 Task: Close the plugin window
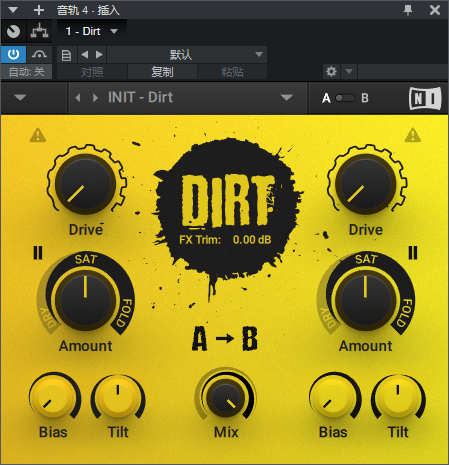pyautogui.click(x=435, y=10)
